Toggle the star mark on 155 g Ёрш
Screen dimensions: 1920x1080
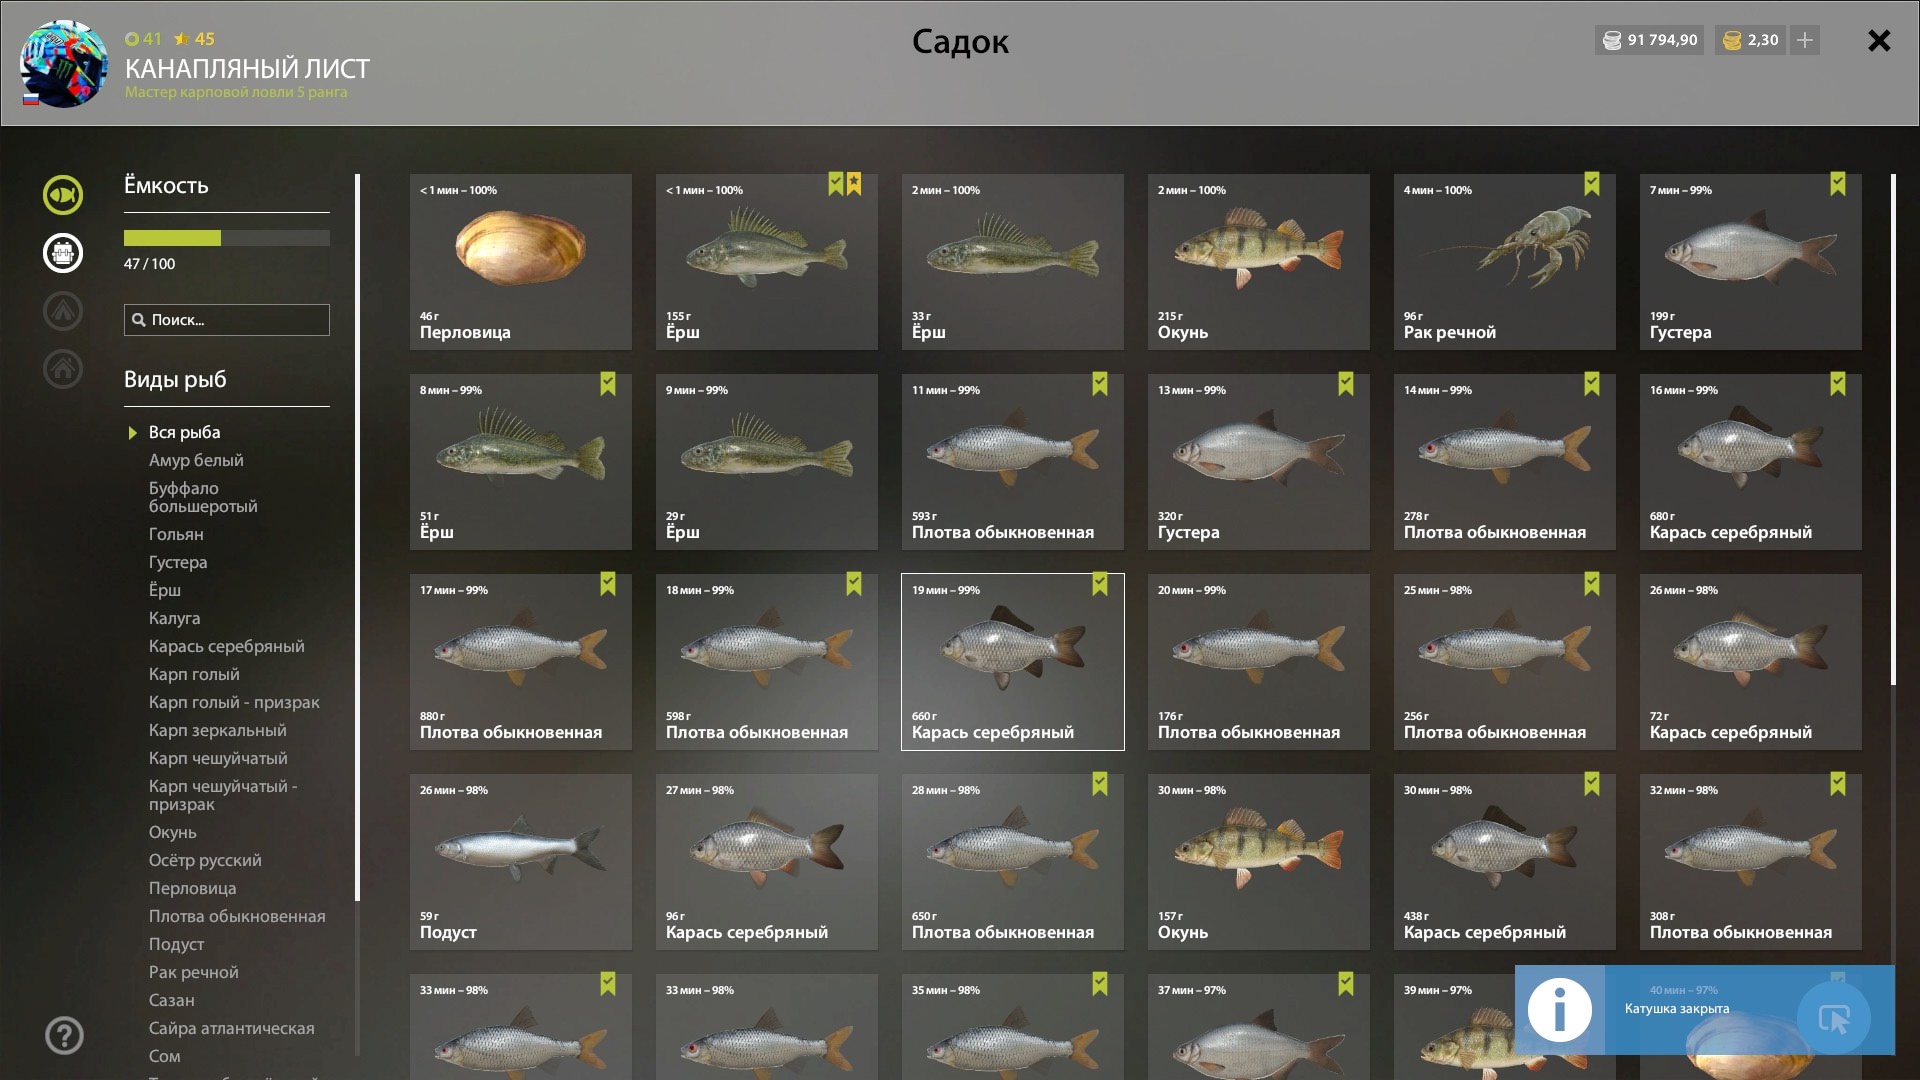(x=854, y=184)
